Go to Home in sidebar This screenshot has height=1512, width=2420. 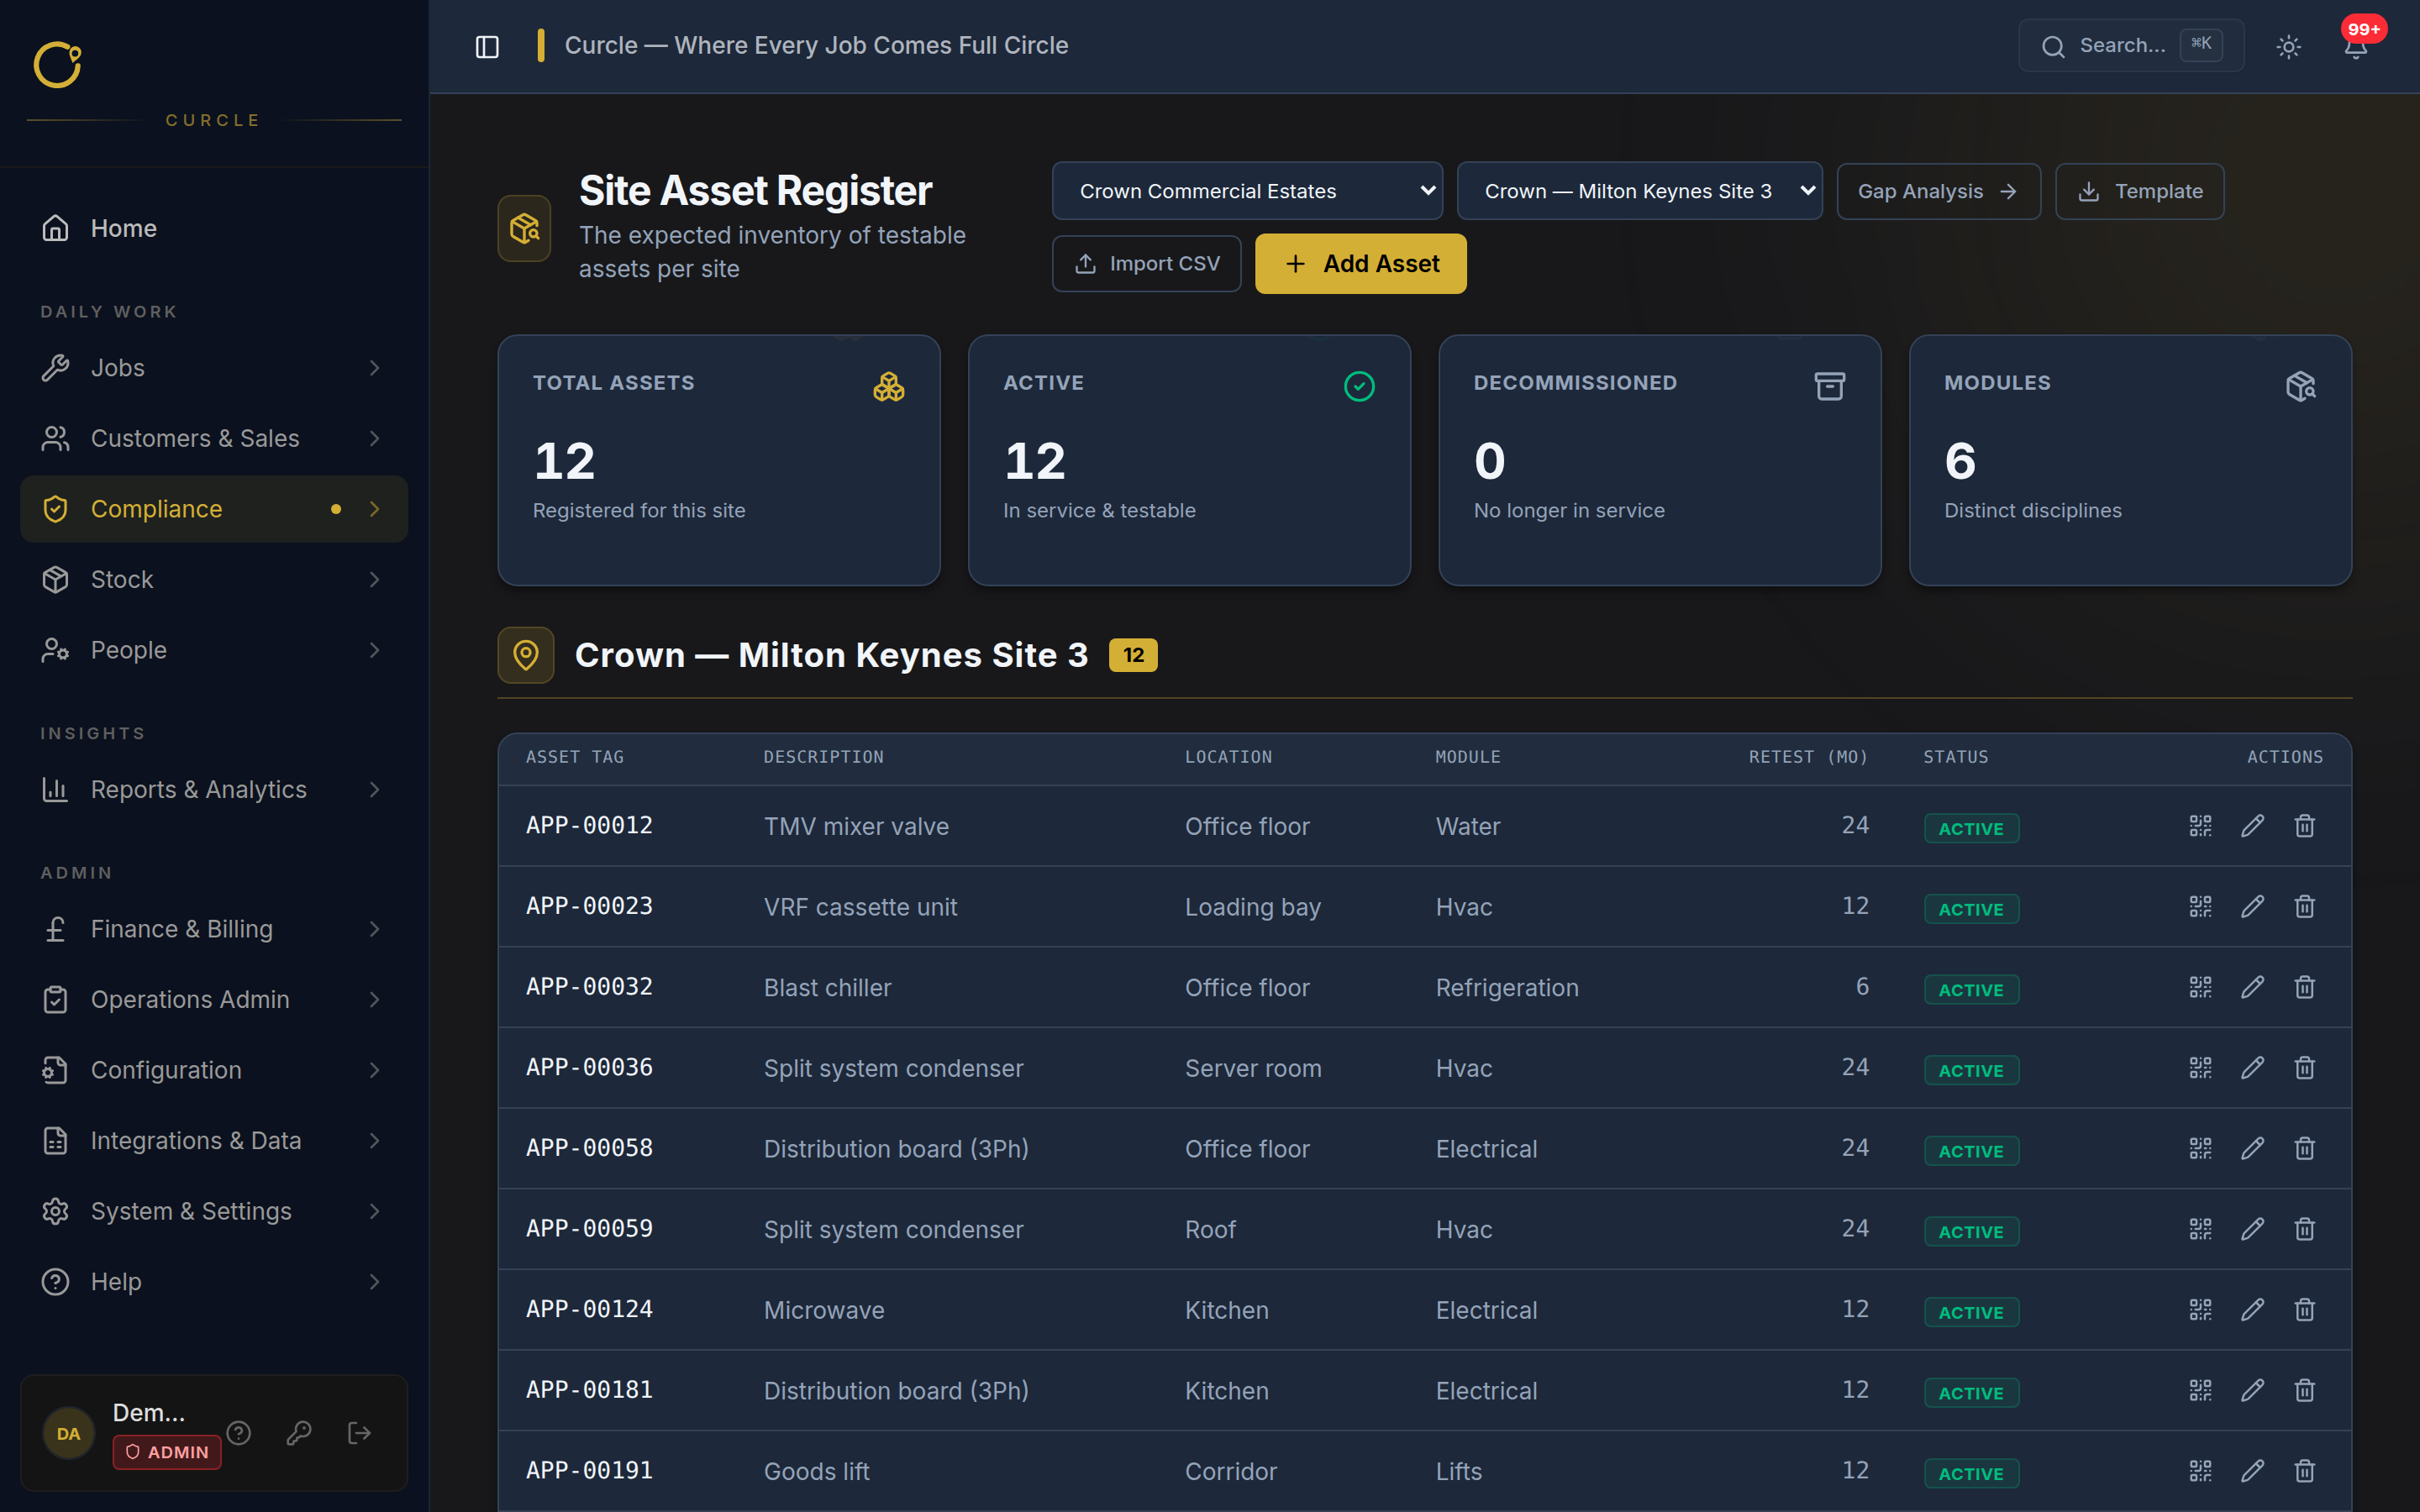tap(214, 228)
